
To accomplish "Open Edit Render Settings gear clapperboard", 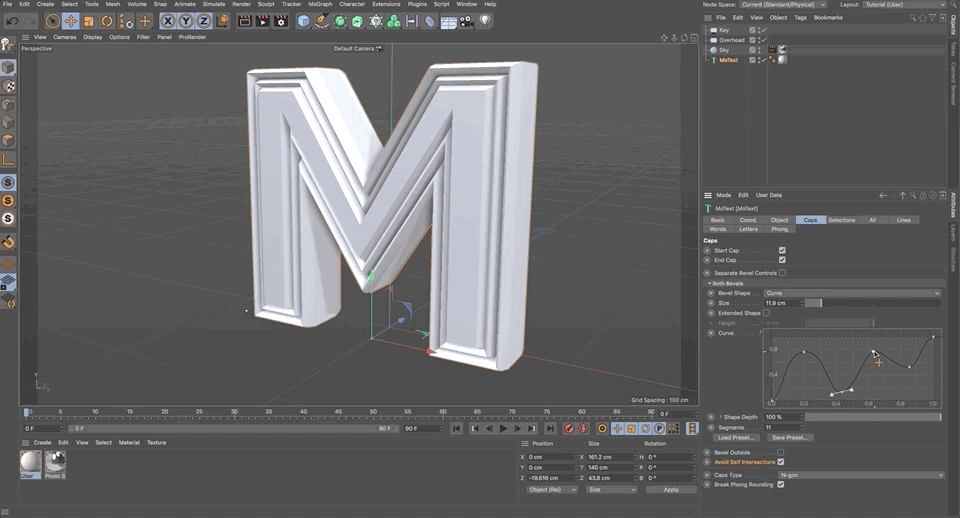I will pos(281,21).
